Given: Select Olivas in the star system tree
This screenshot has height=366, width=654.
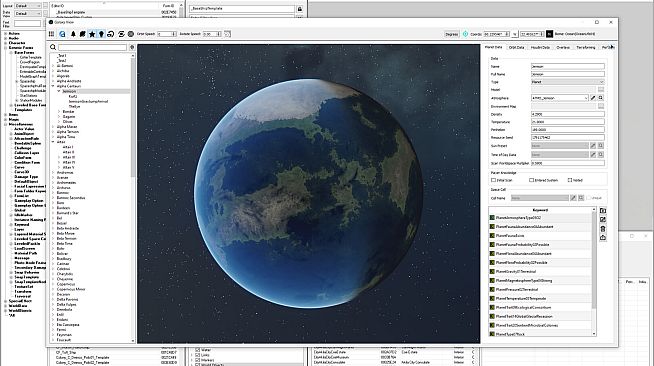Looking at the screenshot, I should [x=68, y=121].
